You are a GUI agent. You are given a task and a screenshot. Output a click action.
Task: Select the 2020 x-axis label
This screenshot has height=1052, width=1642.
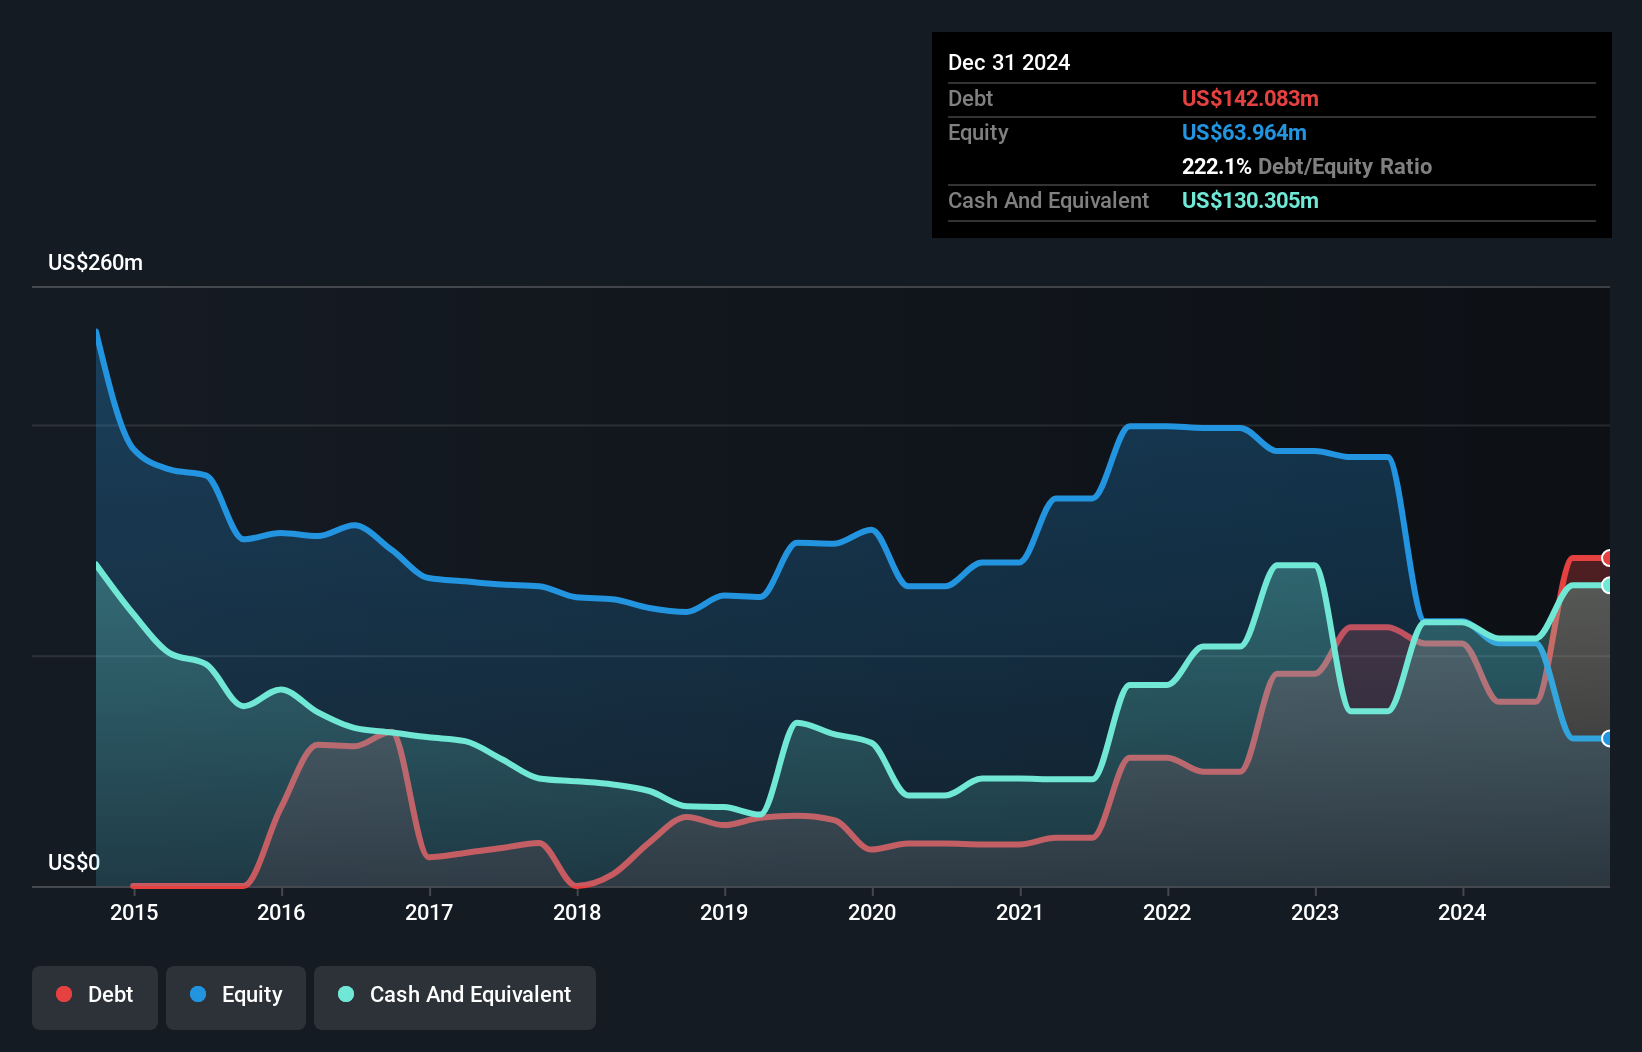point(872,912)
